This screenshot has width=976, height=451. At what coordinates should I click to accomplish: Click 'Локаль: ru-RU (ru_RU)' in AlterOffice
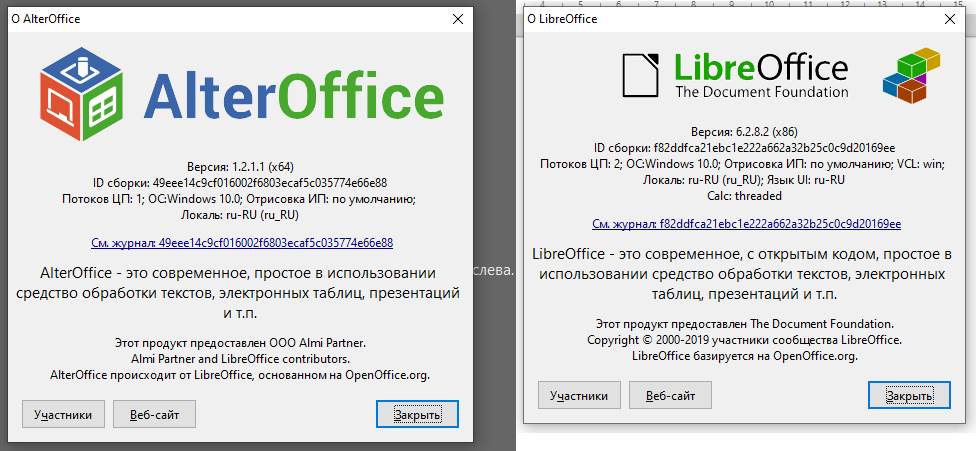240,215
